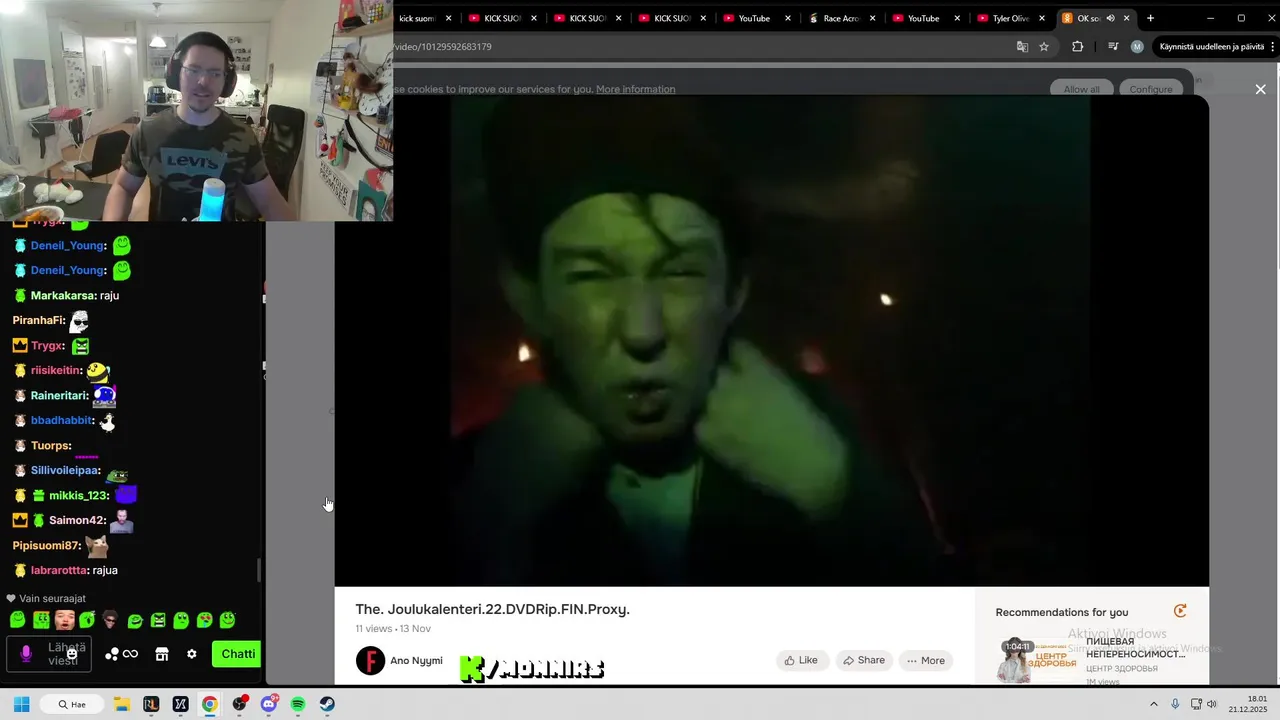Open username labrarotta in chat
Image resolution: width=1280 pixels, height=720 pixels.
(x=59, y=570)
